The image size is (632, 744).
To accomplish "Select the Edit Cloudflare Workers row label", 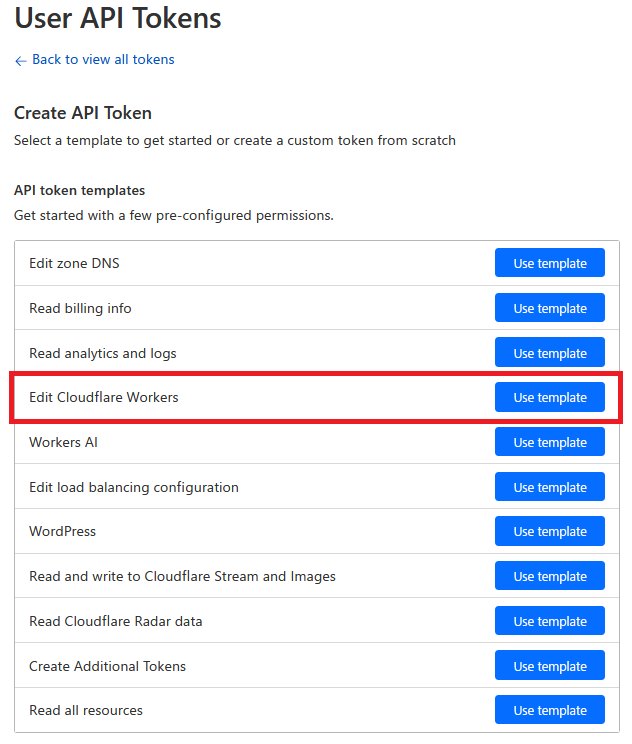I will tap(104, 397).
